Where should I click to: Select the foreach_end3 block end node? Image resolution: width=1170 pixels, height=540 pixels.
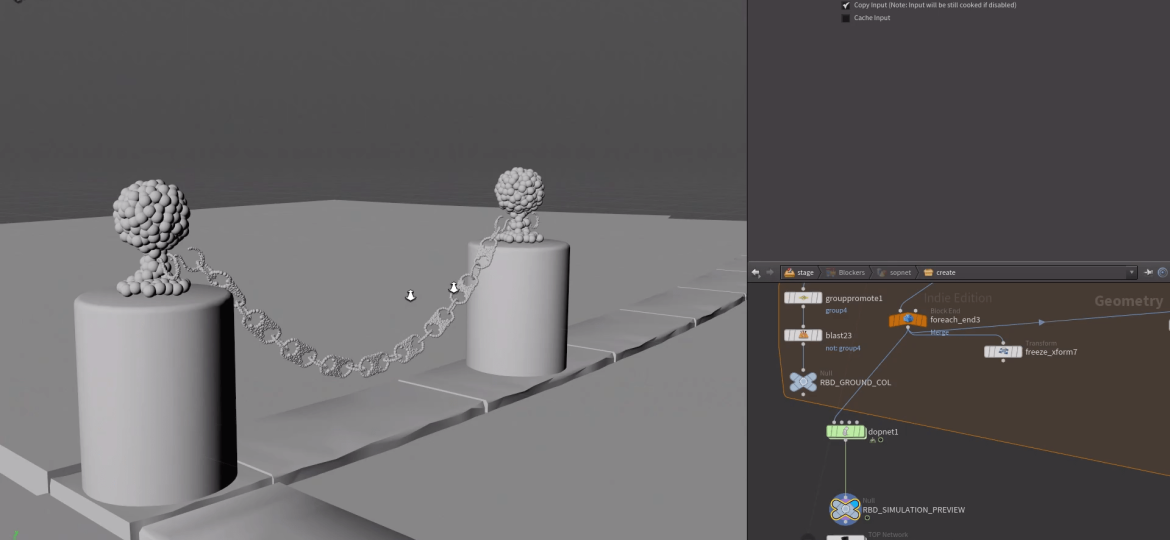click(908, 320)
